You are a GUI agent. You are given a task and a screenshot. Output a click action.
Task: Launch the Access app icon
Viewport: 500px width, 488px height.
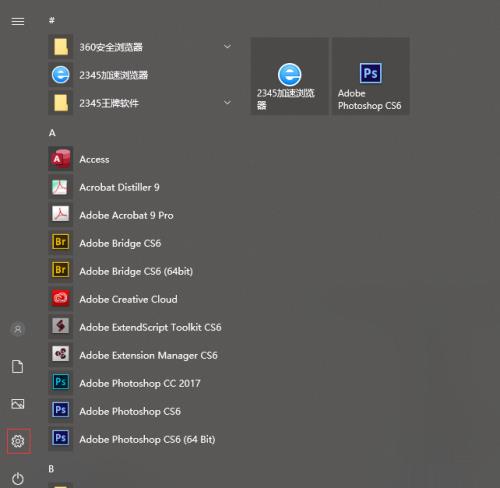tap(61, 159)
